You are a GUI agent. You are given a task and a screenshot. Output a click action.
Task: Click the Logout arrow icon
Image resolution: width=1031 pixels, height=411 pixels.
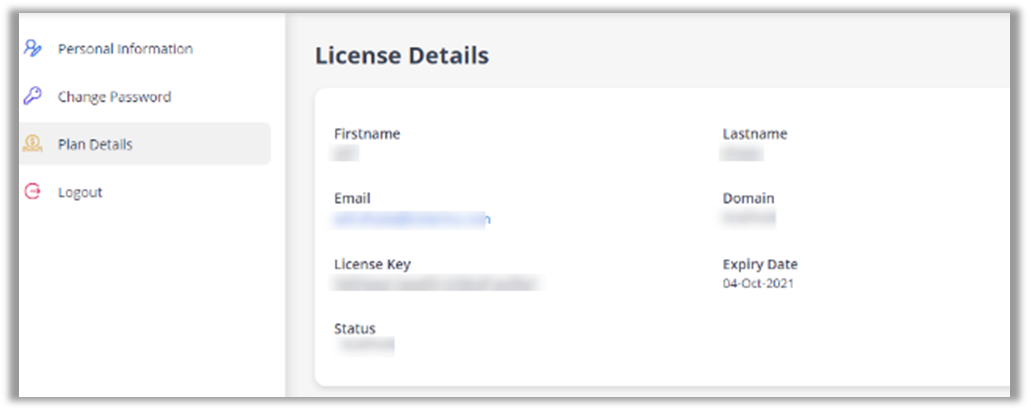pyautogui.click(x=33, y=192)
